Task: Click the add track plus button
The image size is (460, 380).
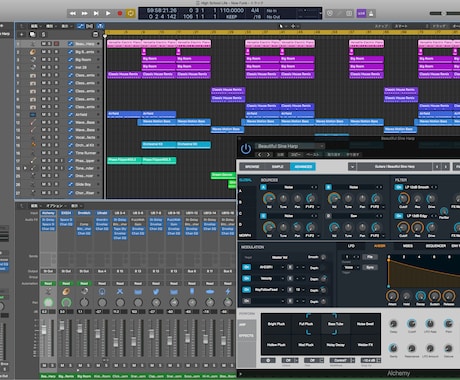Action: (x=22, y=34)
